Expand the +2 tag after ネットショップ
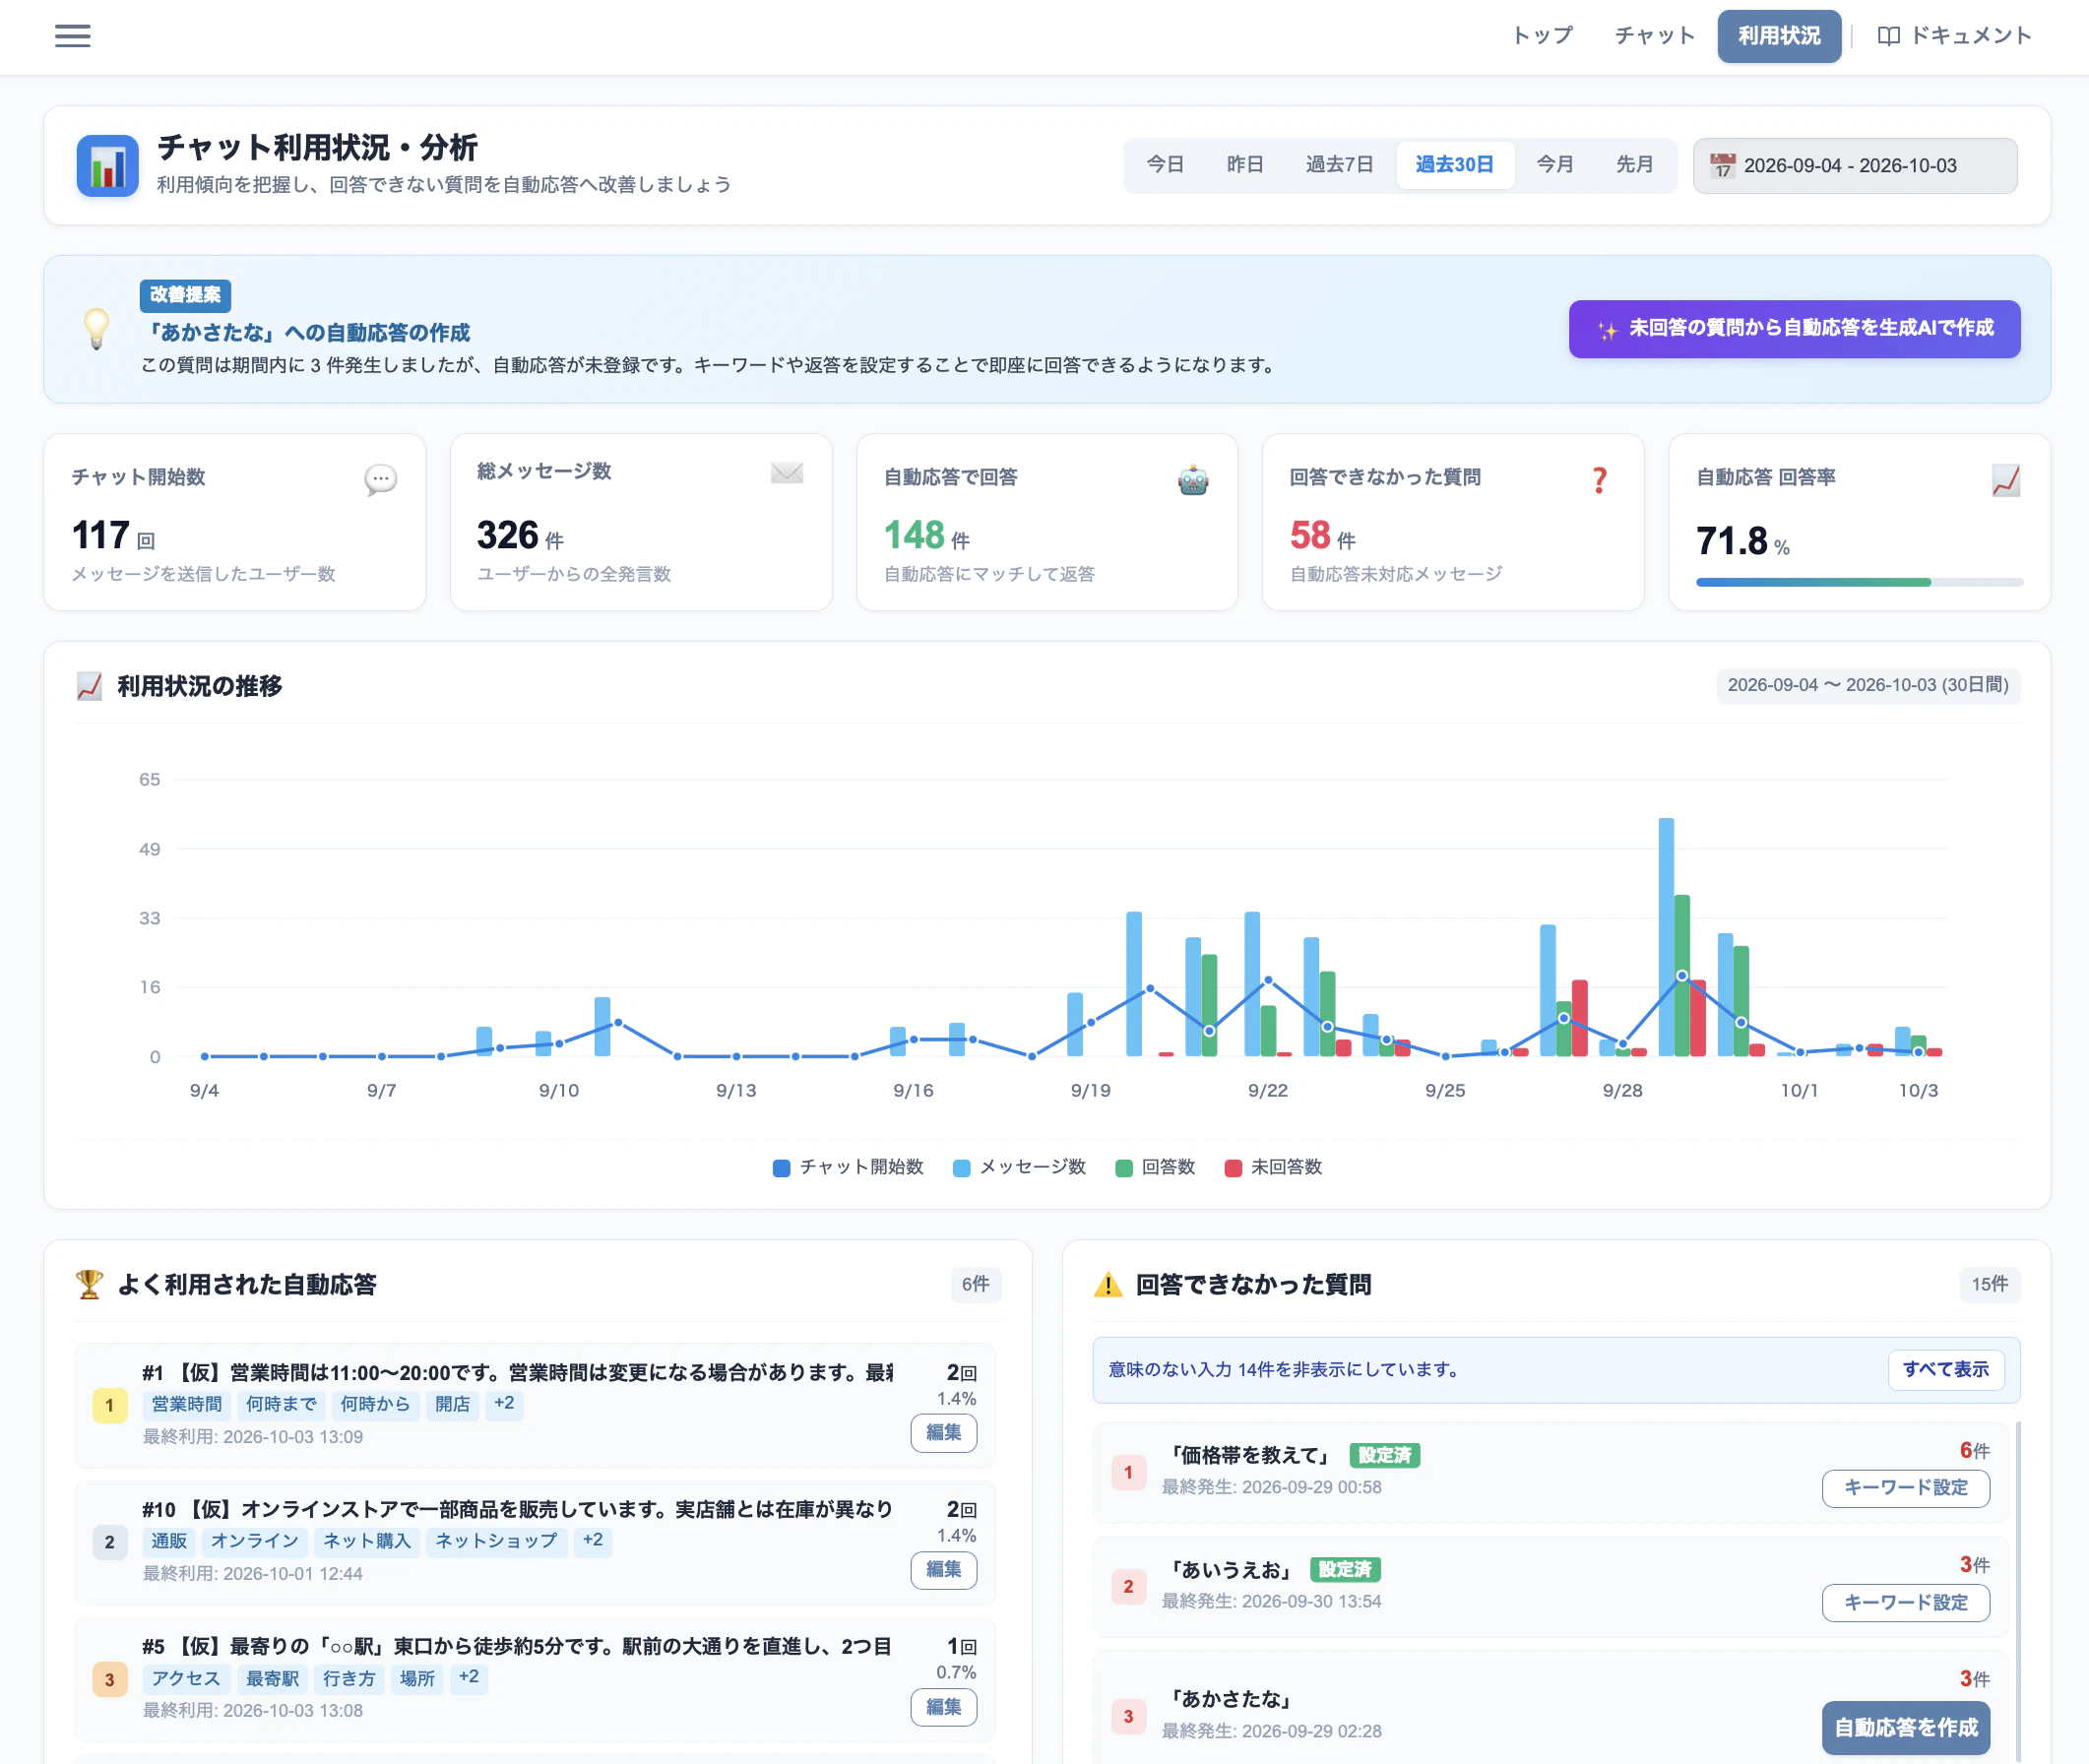This screenshot has height=1764, width=2089. 593,1541
